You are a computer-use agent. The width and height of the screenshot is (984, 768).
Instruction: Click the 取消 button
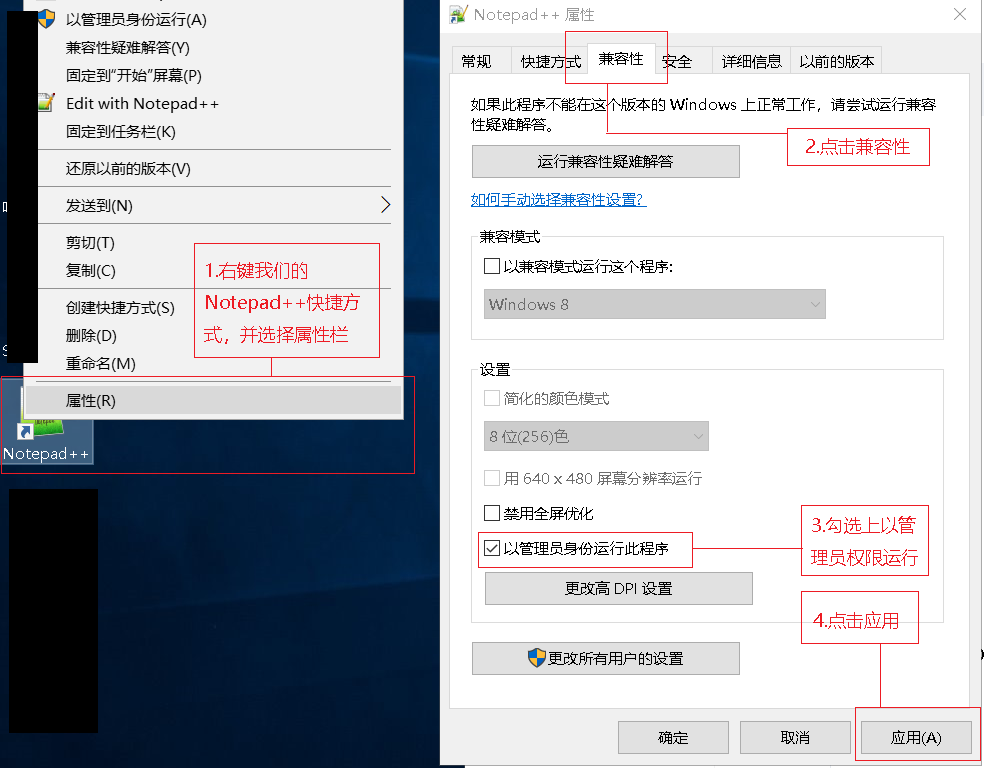click(x=795, y=737)
